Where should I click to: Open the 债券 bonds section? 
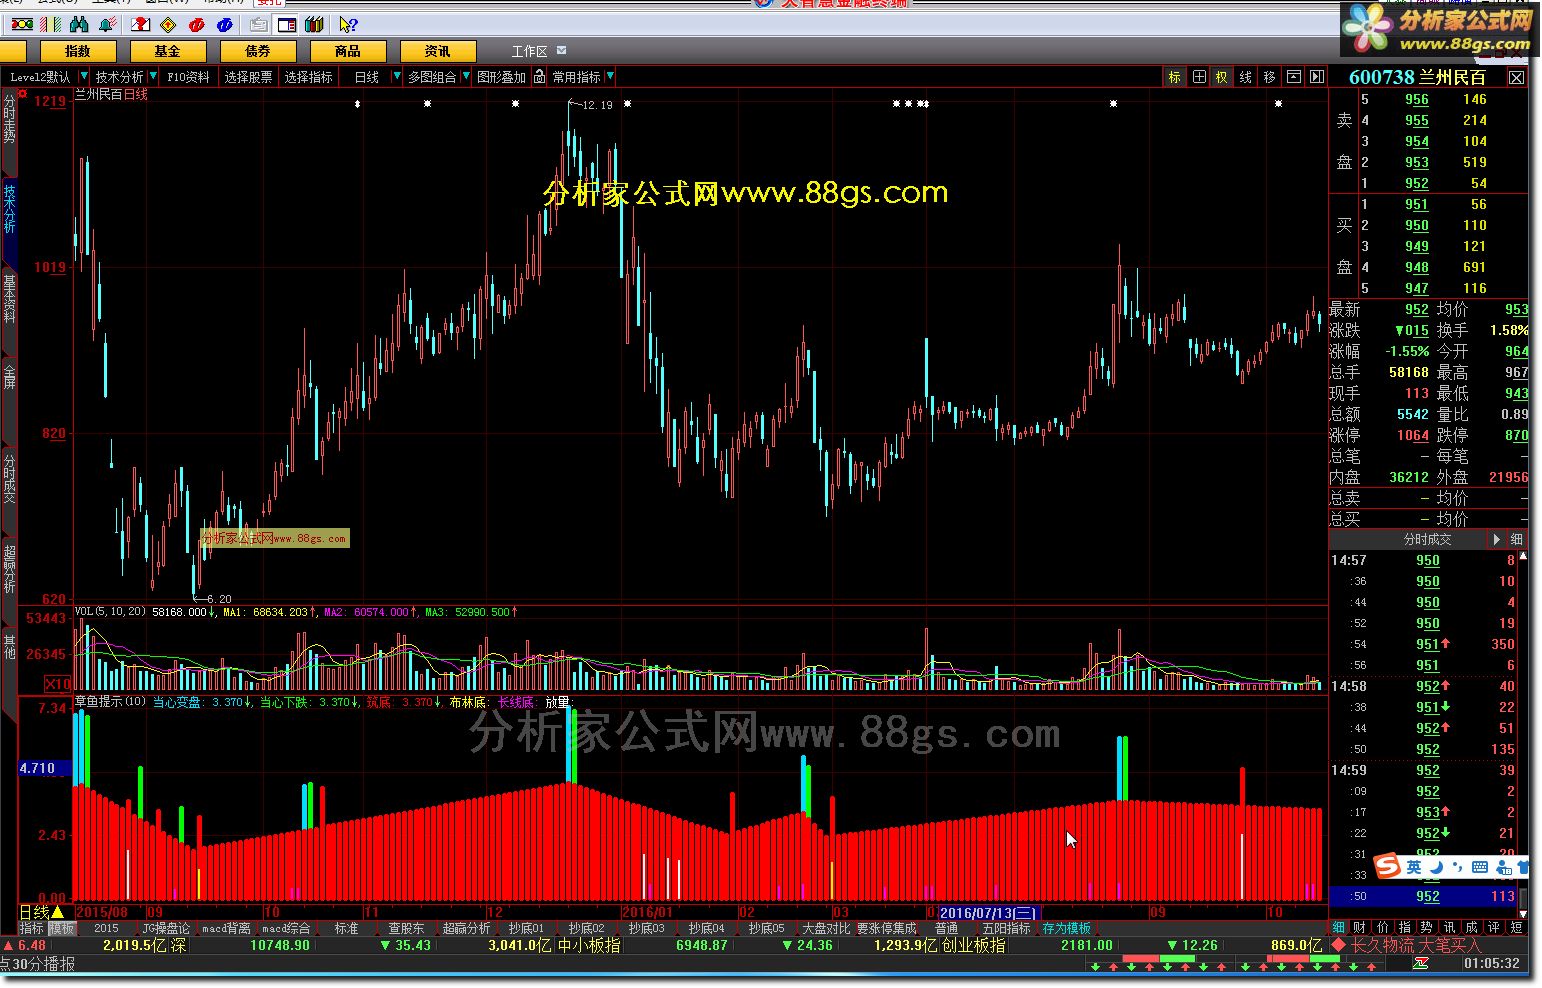pos(257,51)
